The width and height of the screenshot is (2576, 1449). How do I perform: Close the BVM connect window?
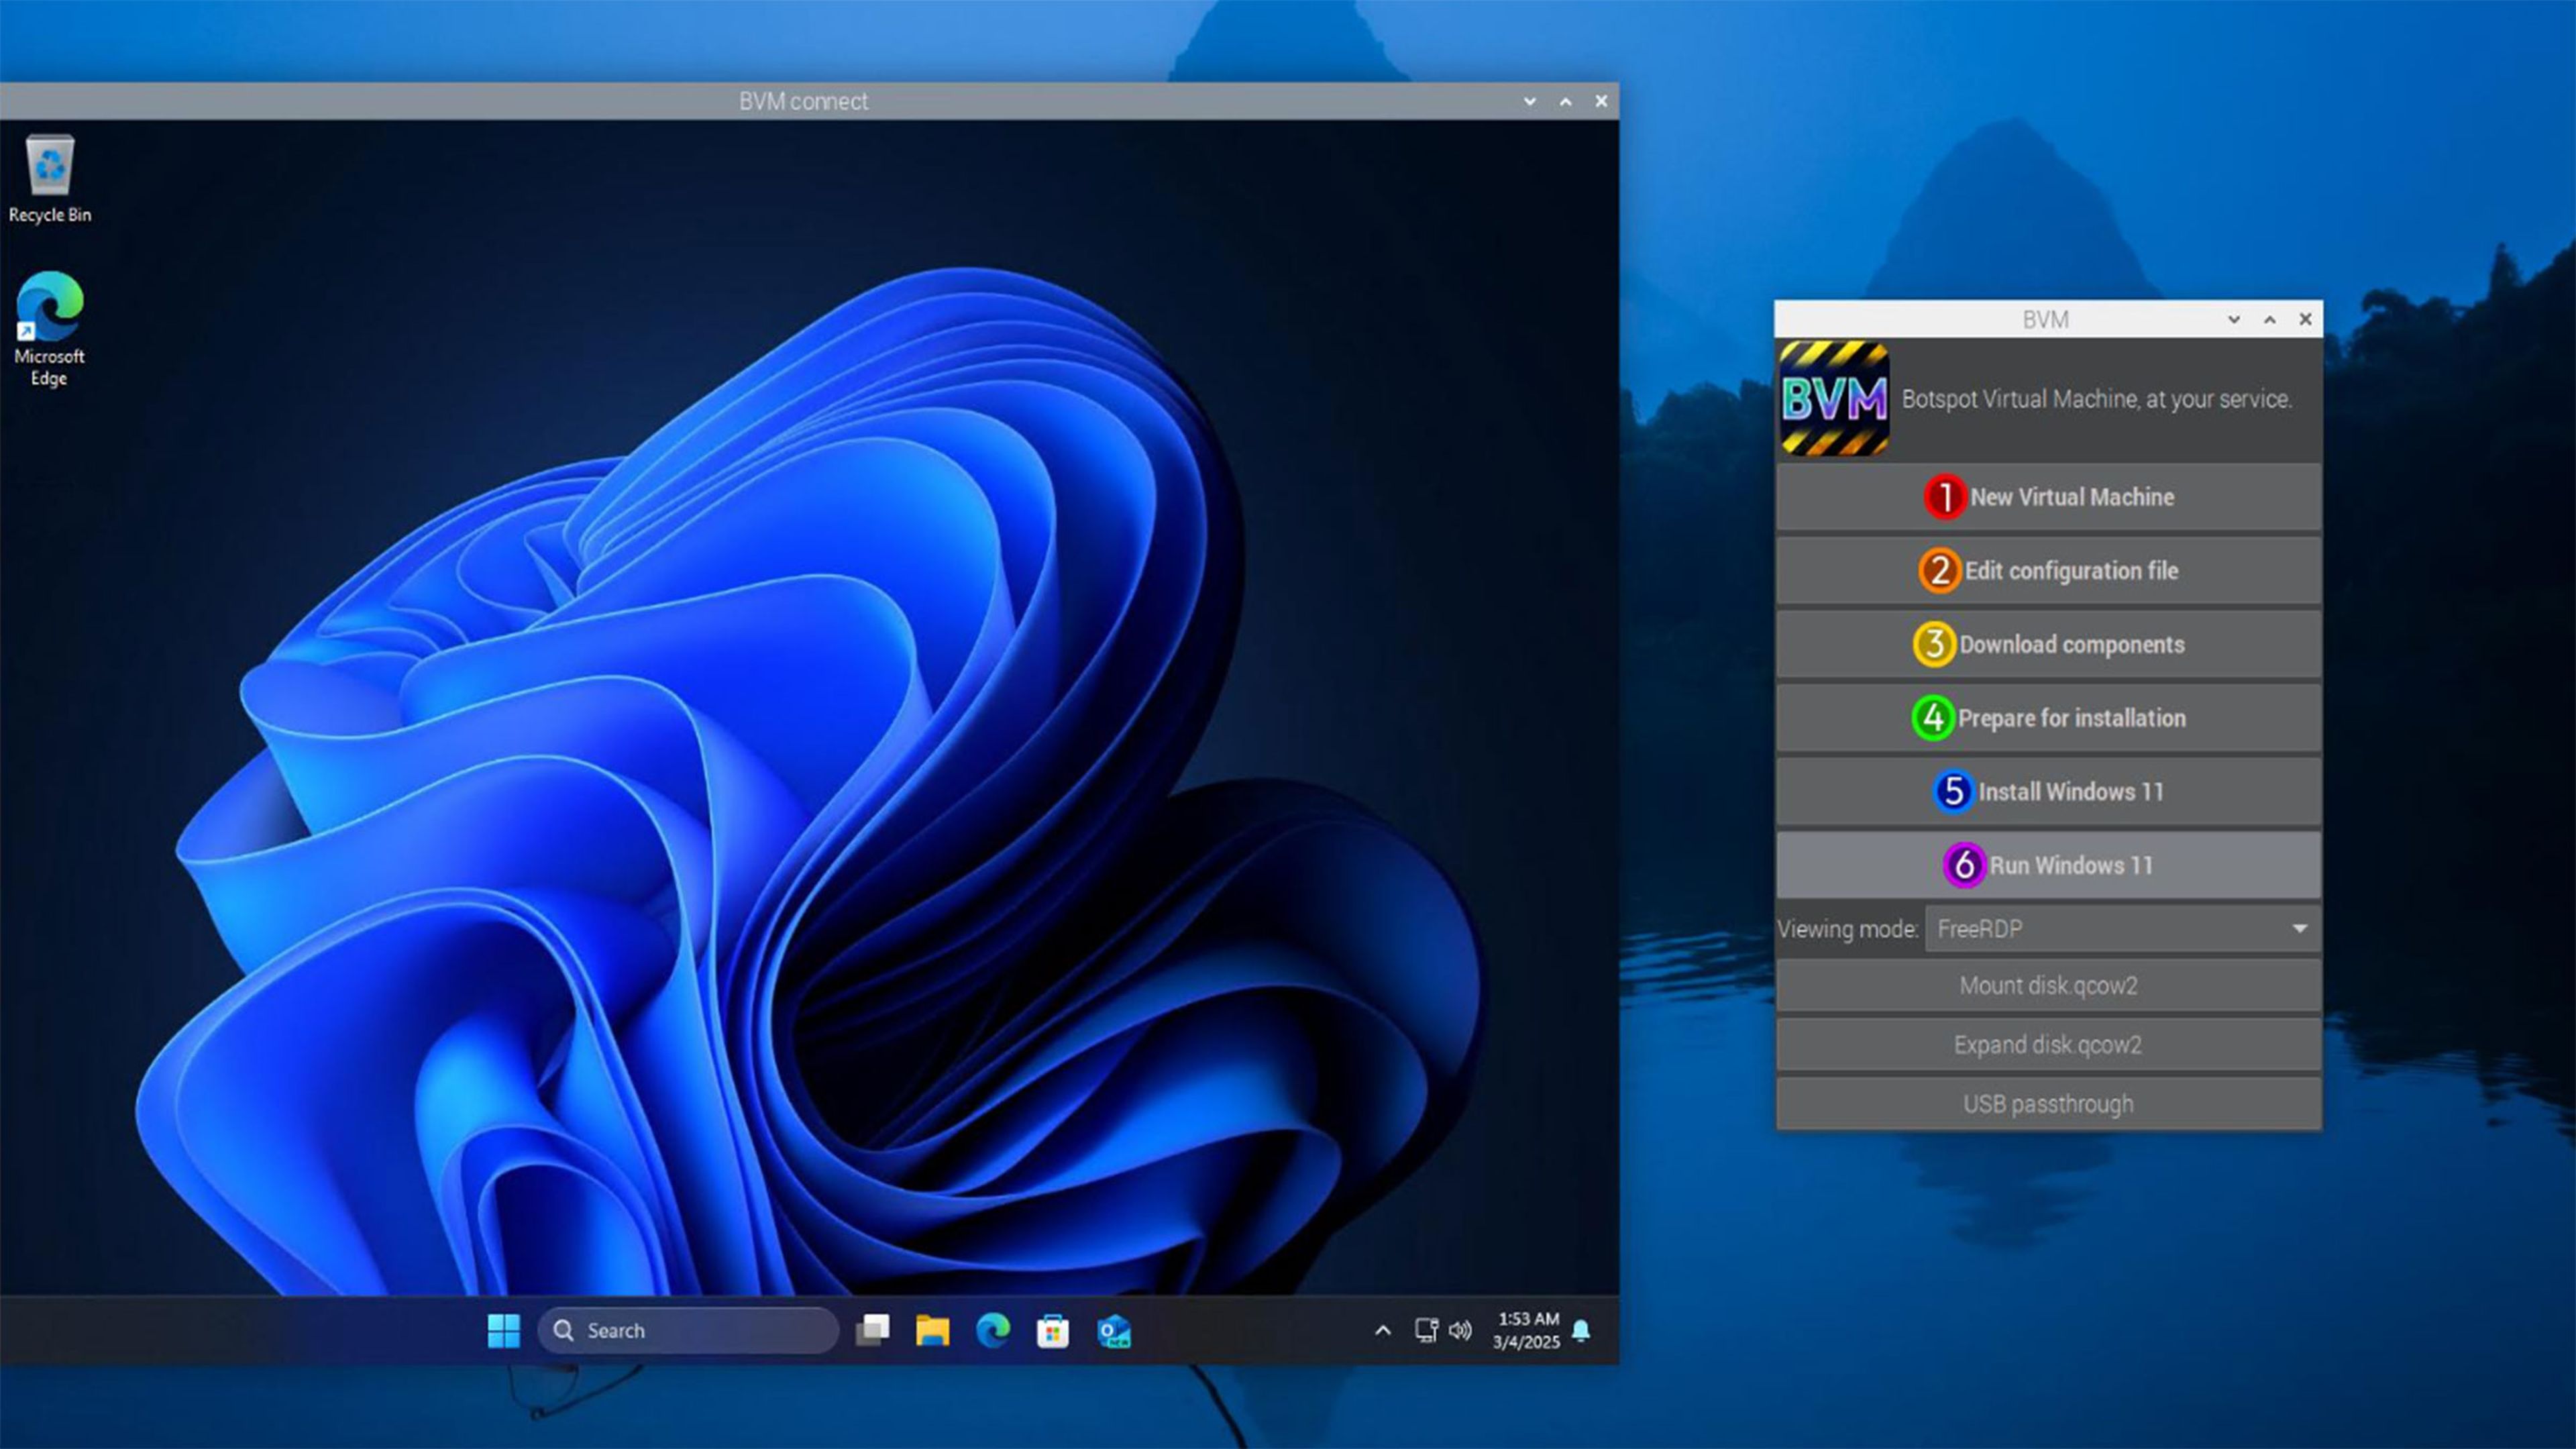1601,101
